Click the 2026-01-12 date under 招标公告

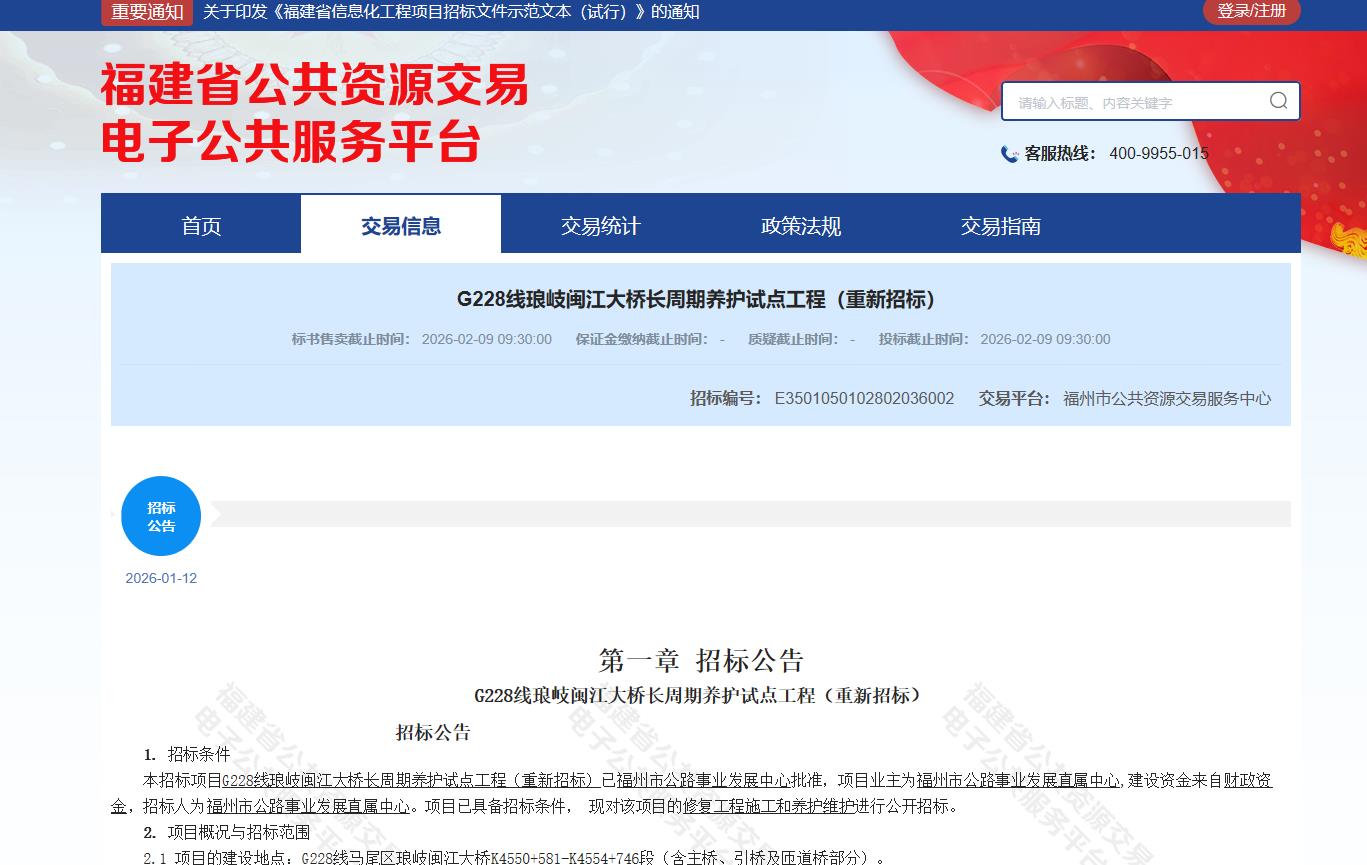[161, 578]
